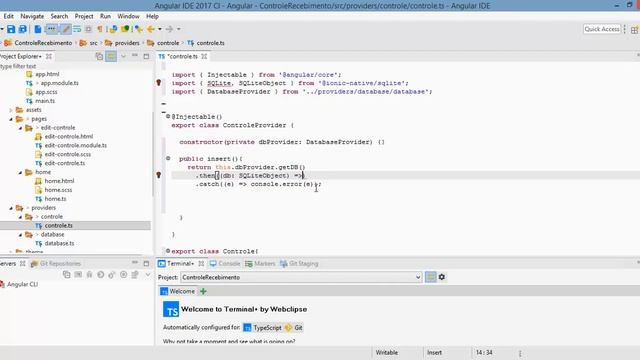Click the error marker beside SQLite import
Screen dimensions: 640x360
[x=159, y=83]
